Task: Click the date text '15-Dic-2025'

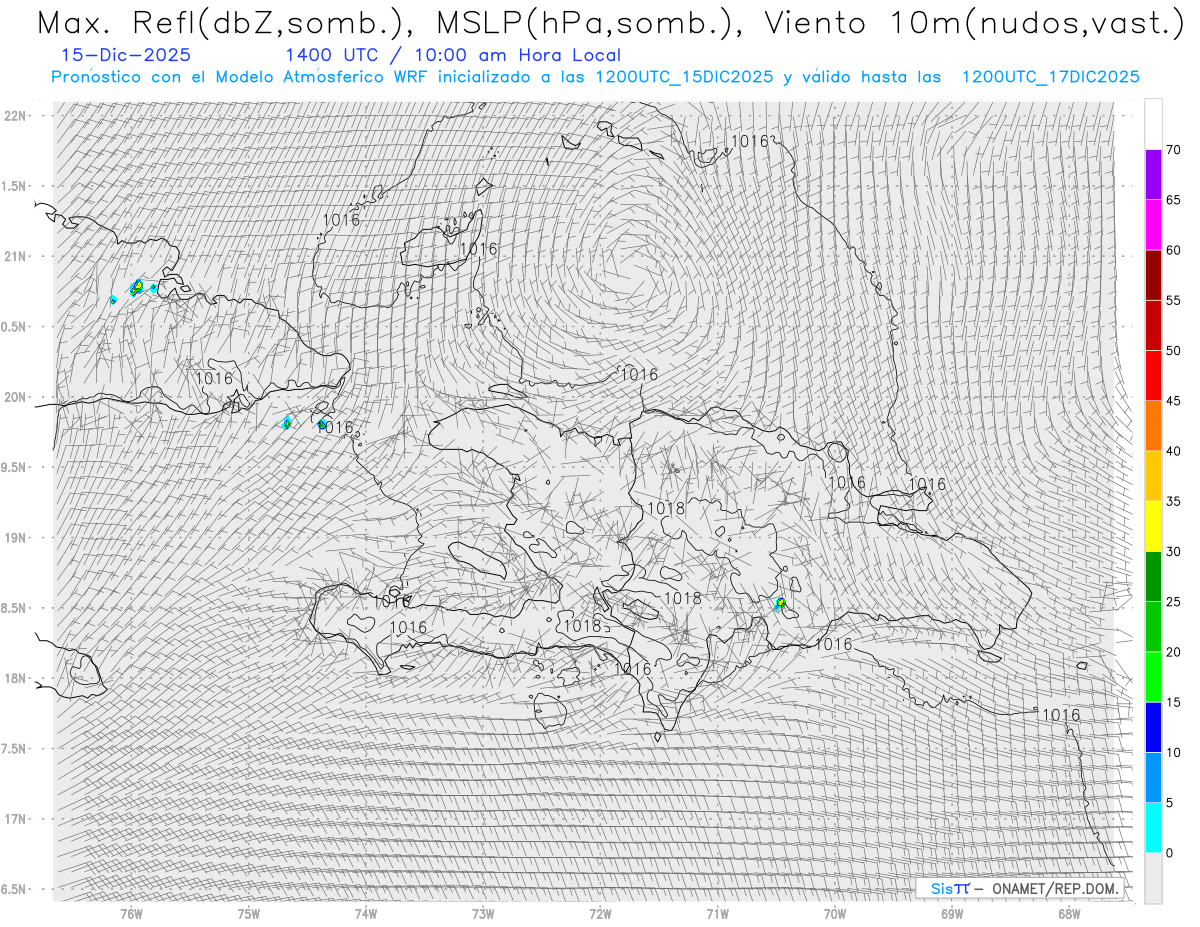Action: point(126,56)
